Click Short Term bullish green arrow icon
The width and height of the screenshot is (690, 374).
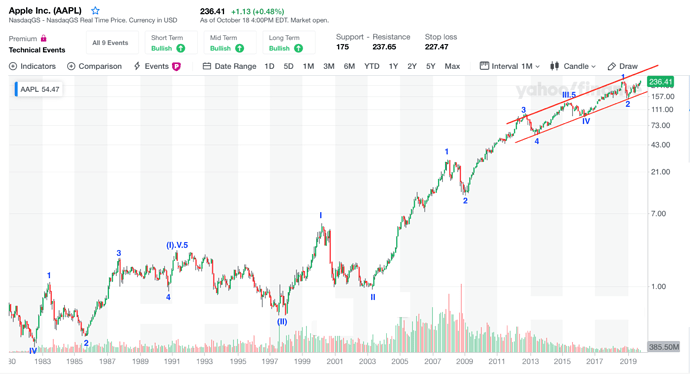point(180,48)
